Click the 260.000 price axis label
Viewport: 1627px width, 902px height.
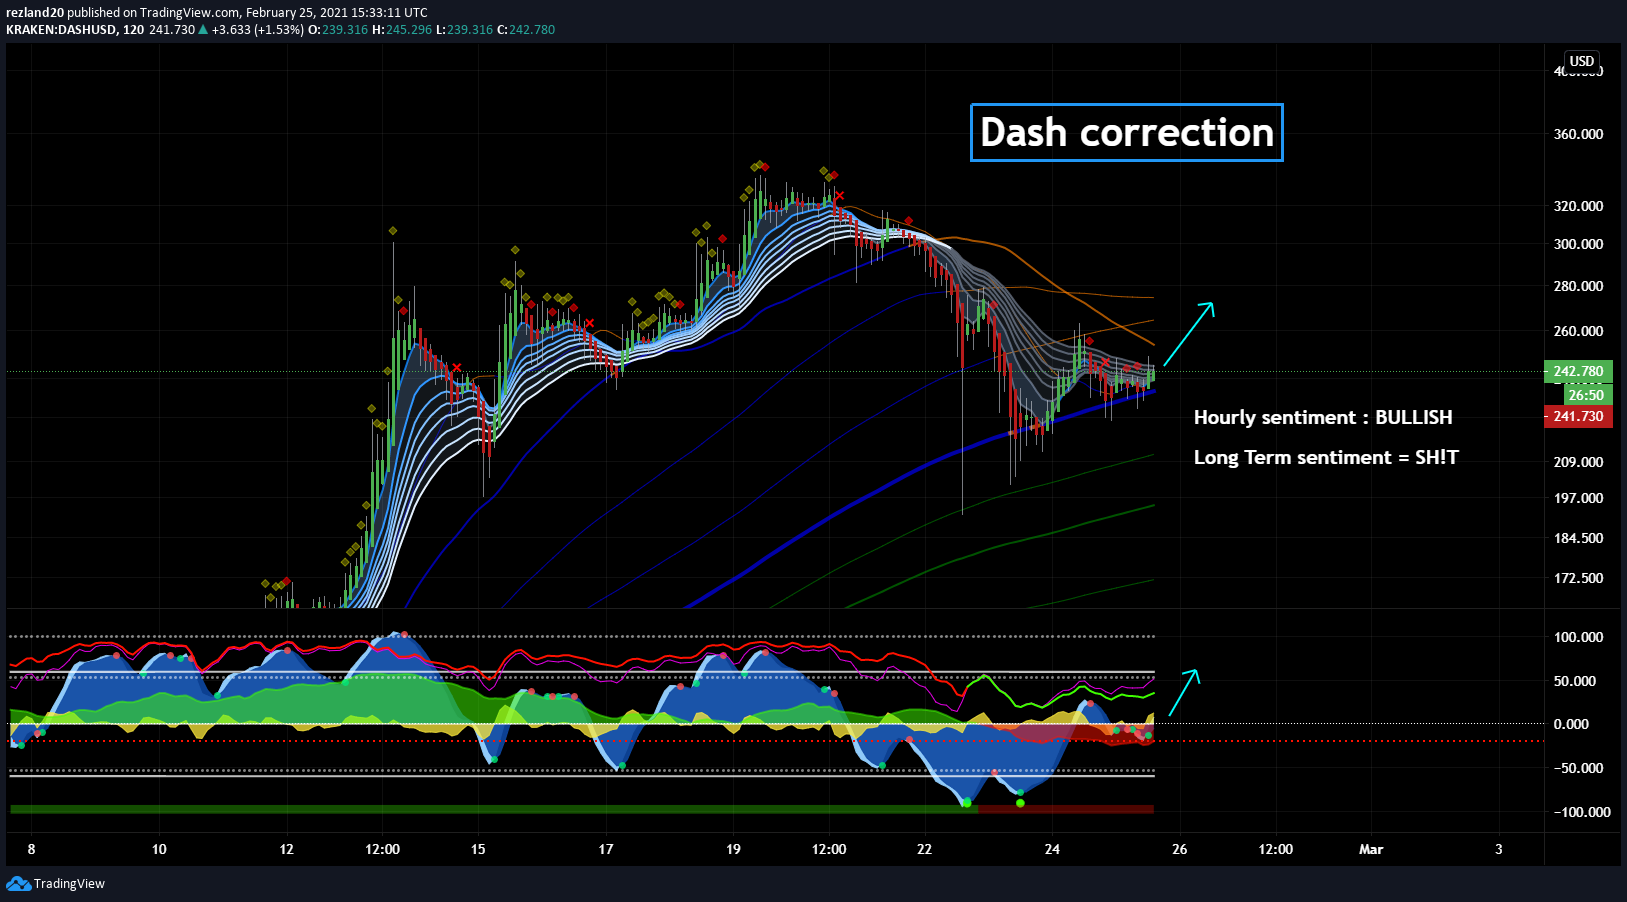click(1578, 331)
